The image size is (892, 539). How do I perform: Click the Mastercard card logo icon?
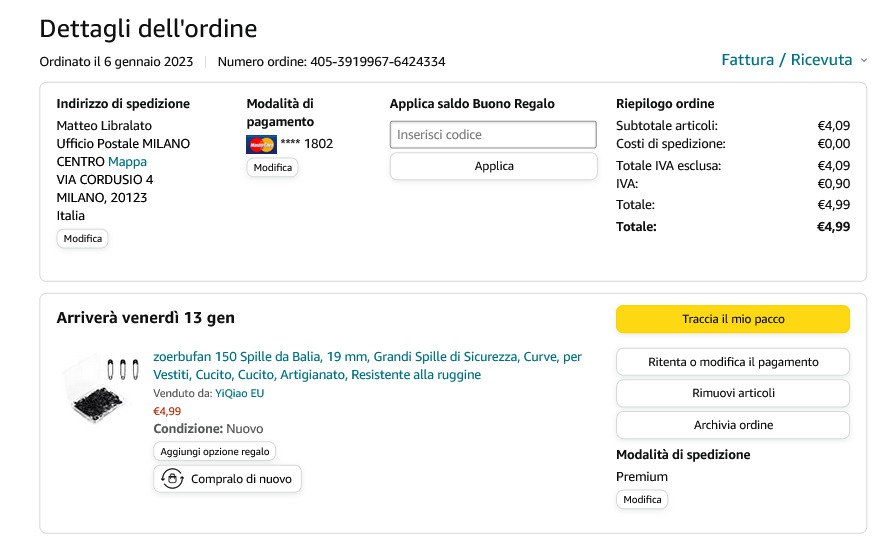[261, 144]
